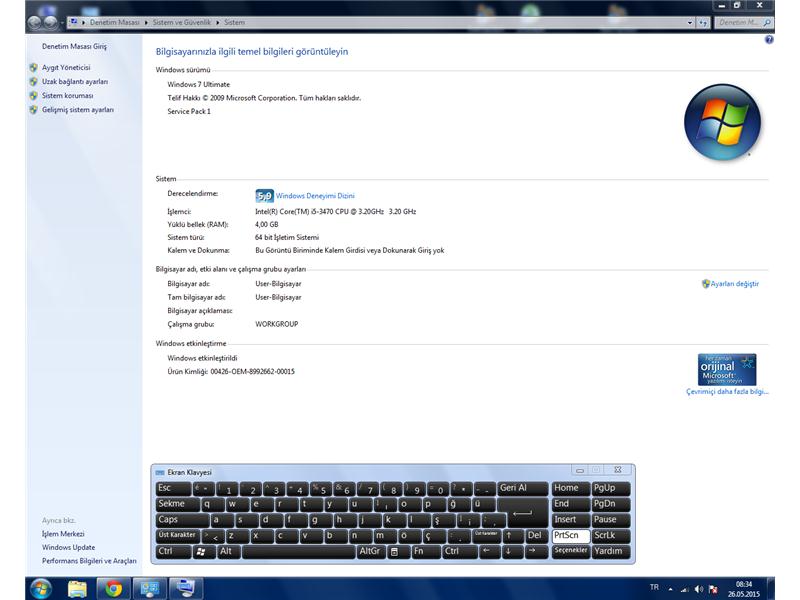The width and height of the screenshot is (800, 600).
Task: Go back with the Back arrow button
Action: coord(35,22)
